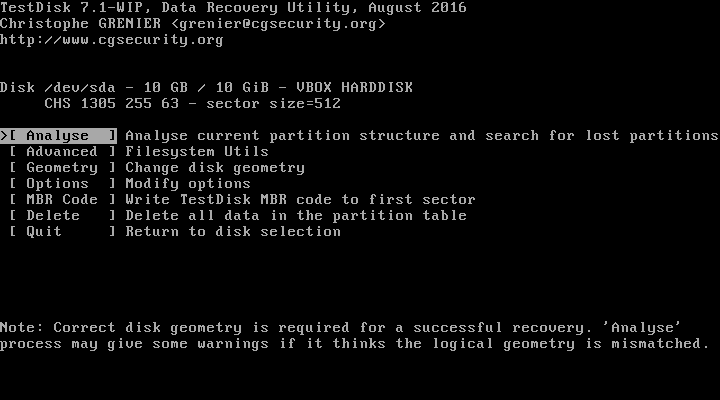This screenshot has height=400, width=720.
Task: Click the Disk /dev/sda info line
Action: 206,88
